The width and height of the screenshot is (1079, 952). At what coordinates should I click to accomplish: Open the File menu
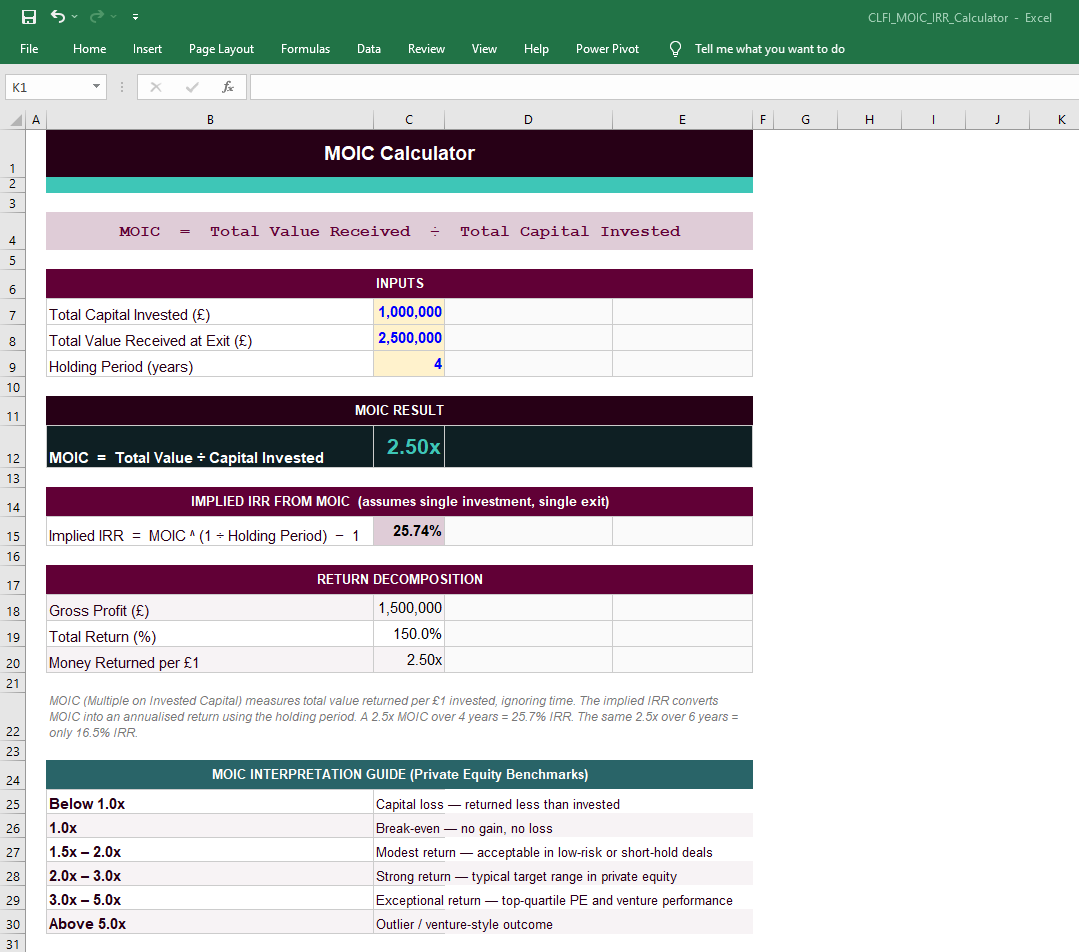point(29,48)
